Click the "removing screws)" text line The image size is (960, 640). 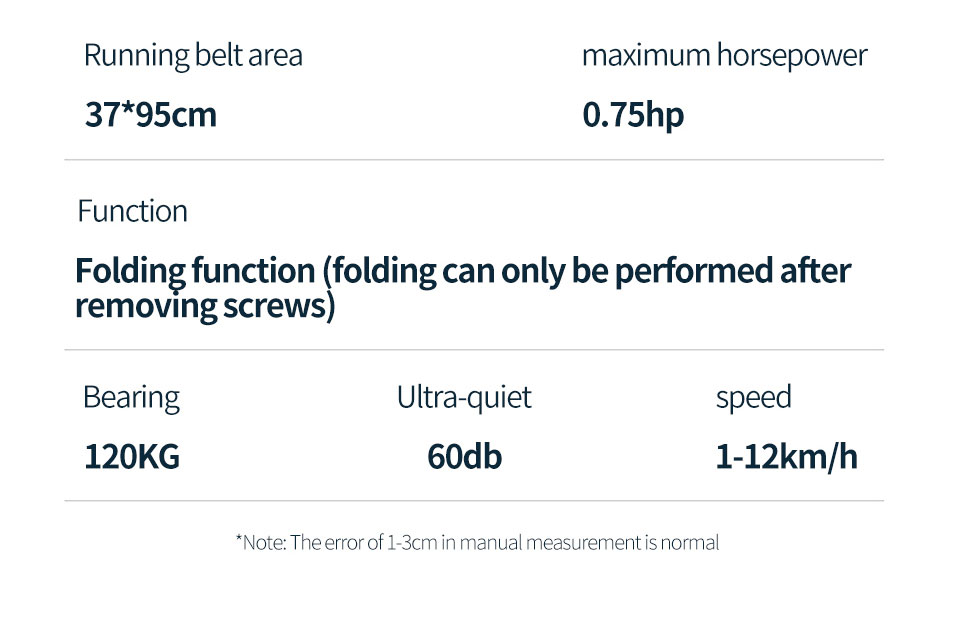click(x=204, y=306)
